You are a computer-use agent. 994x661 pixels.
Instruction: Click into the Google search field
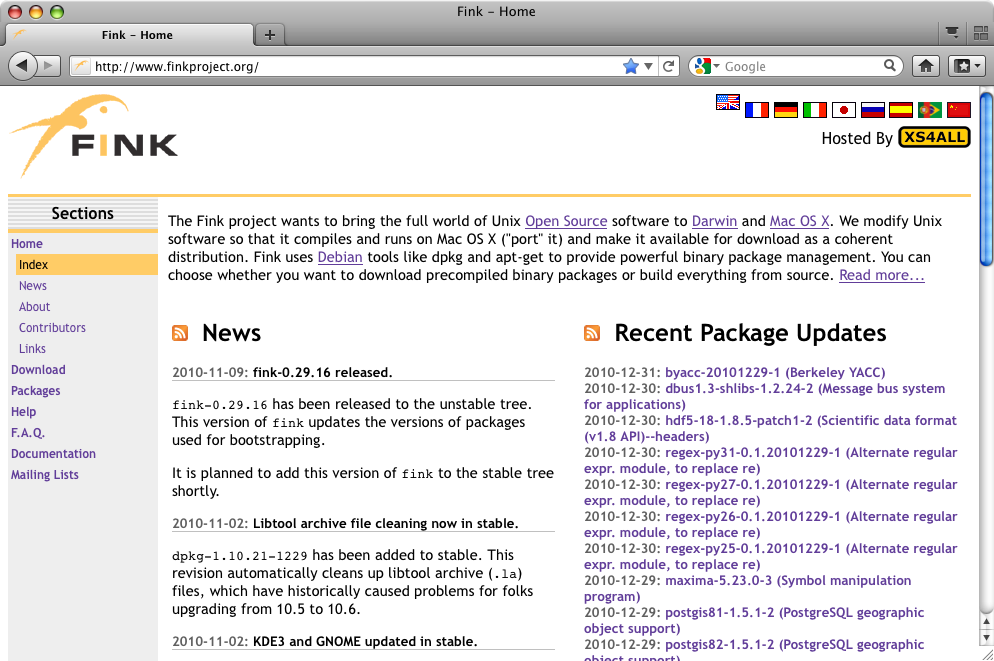coord(802,66)
